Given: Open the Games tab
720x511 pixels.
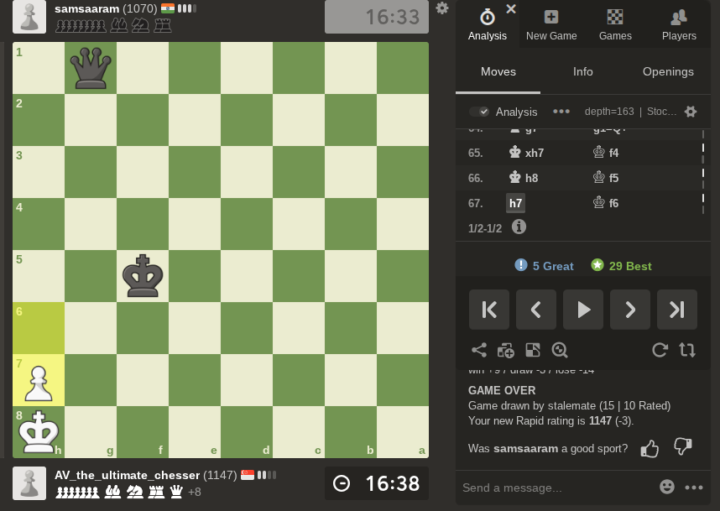Looking at the screenshot, I should [615, 25].
